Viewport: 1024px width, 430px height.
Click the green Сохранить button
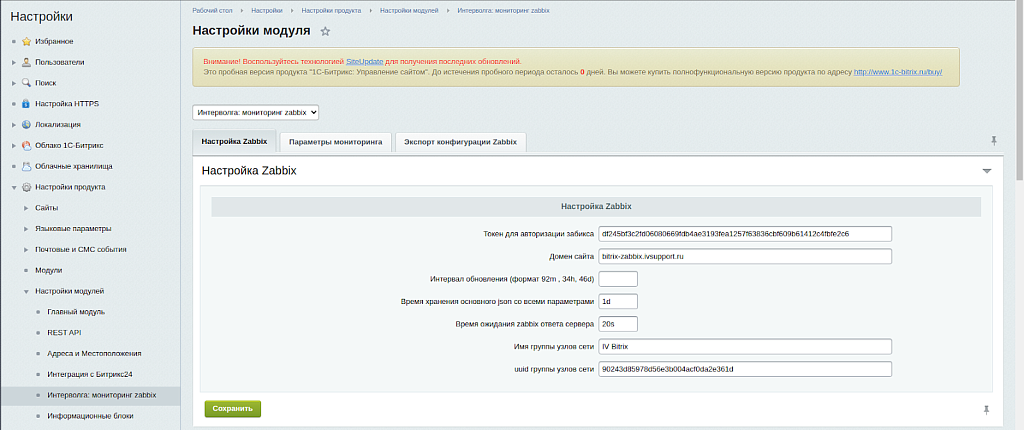(232, 408)
